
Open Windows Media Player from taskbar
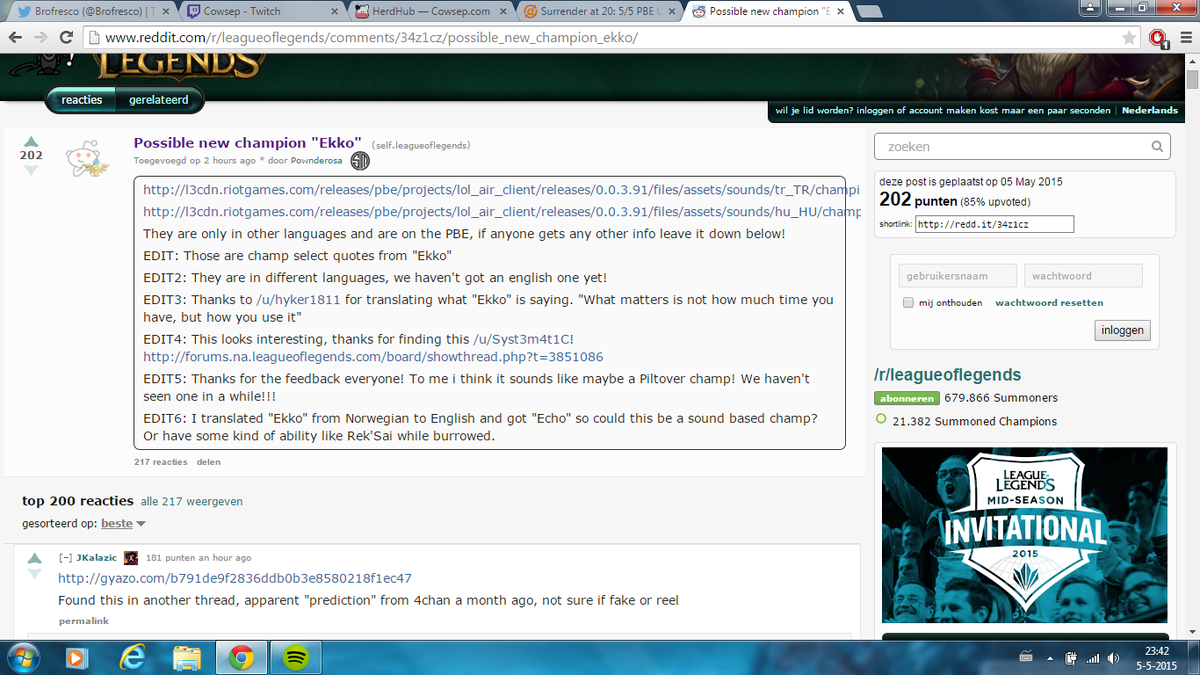tap(76, 657)
